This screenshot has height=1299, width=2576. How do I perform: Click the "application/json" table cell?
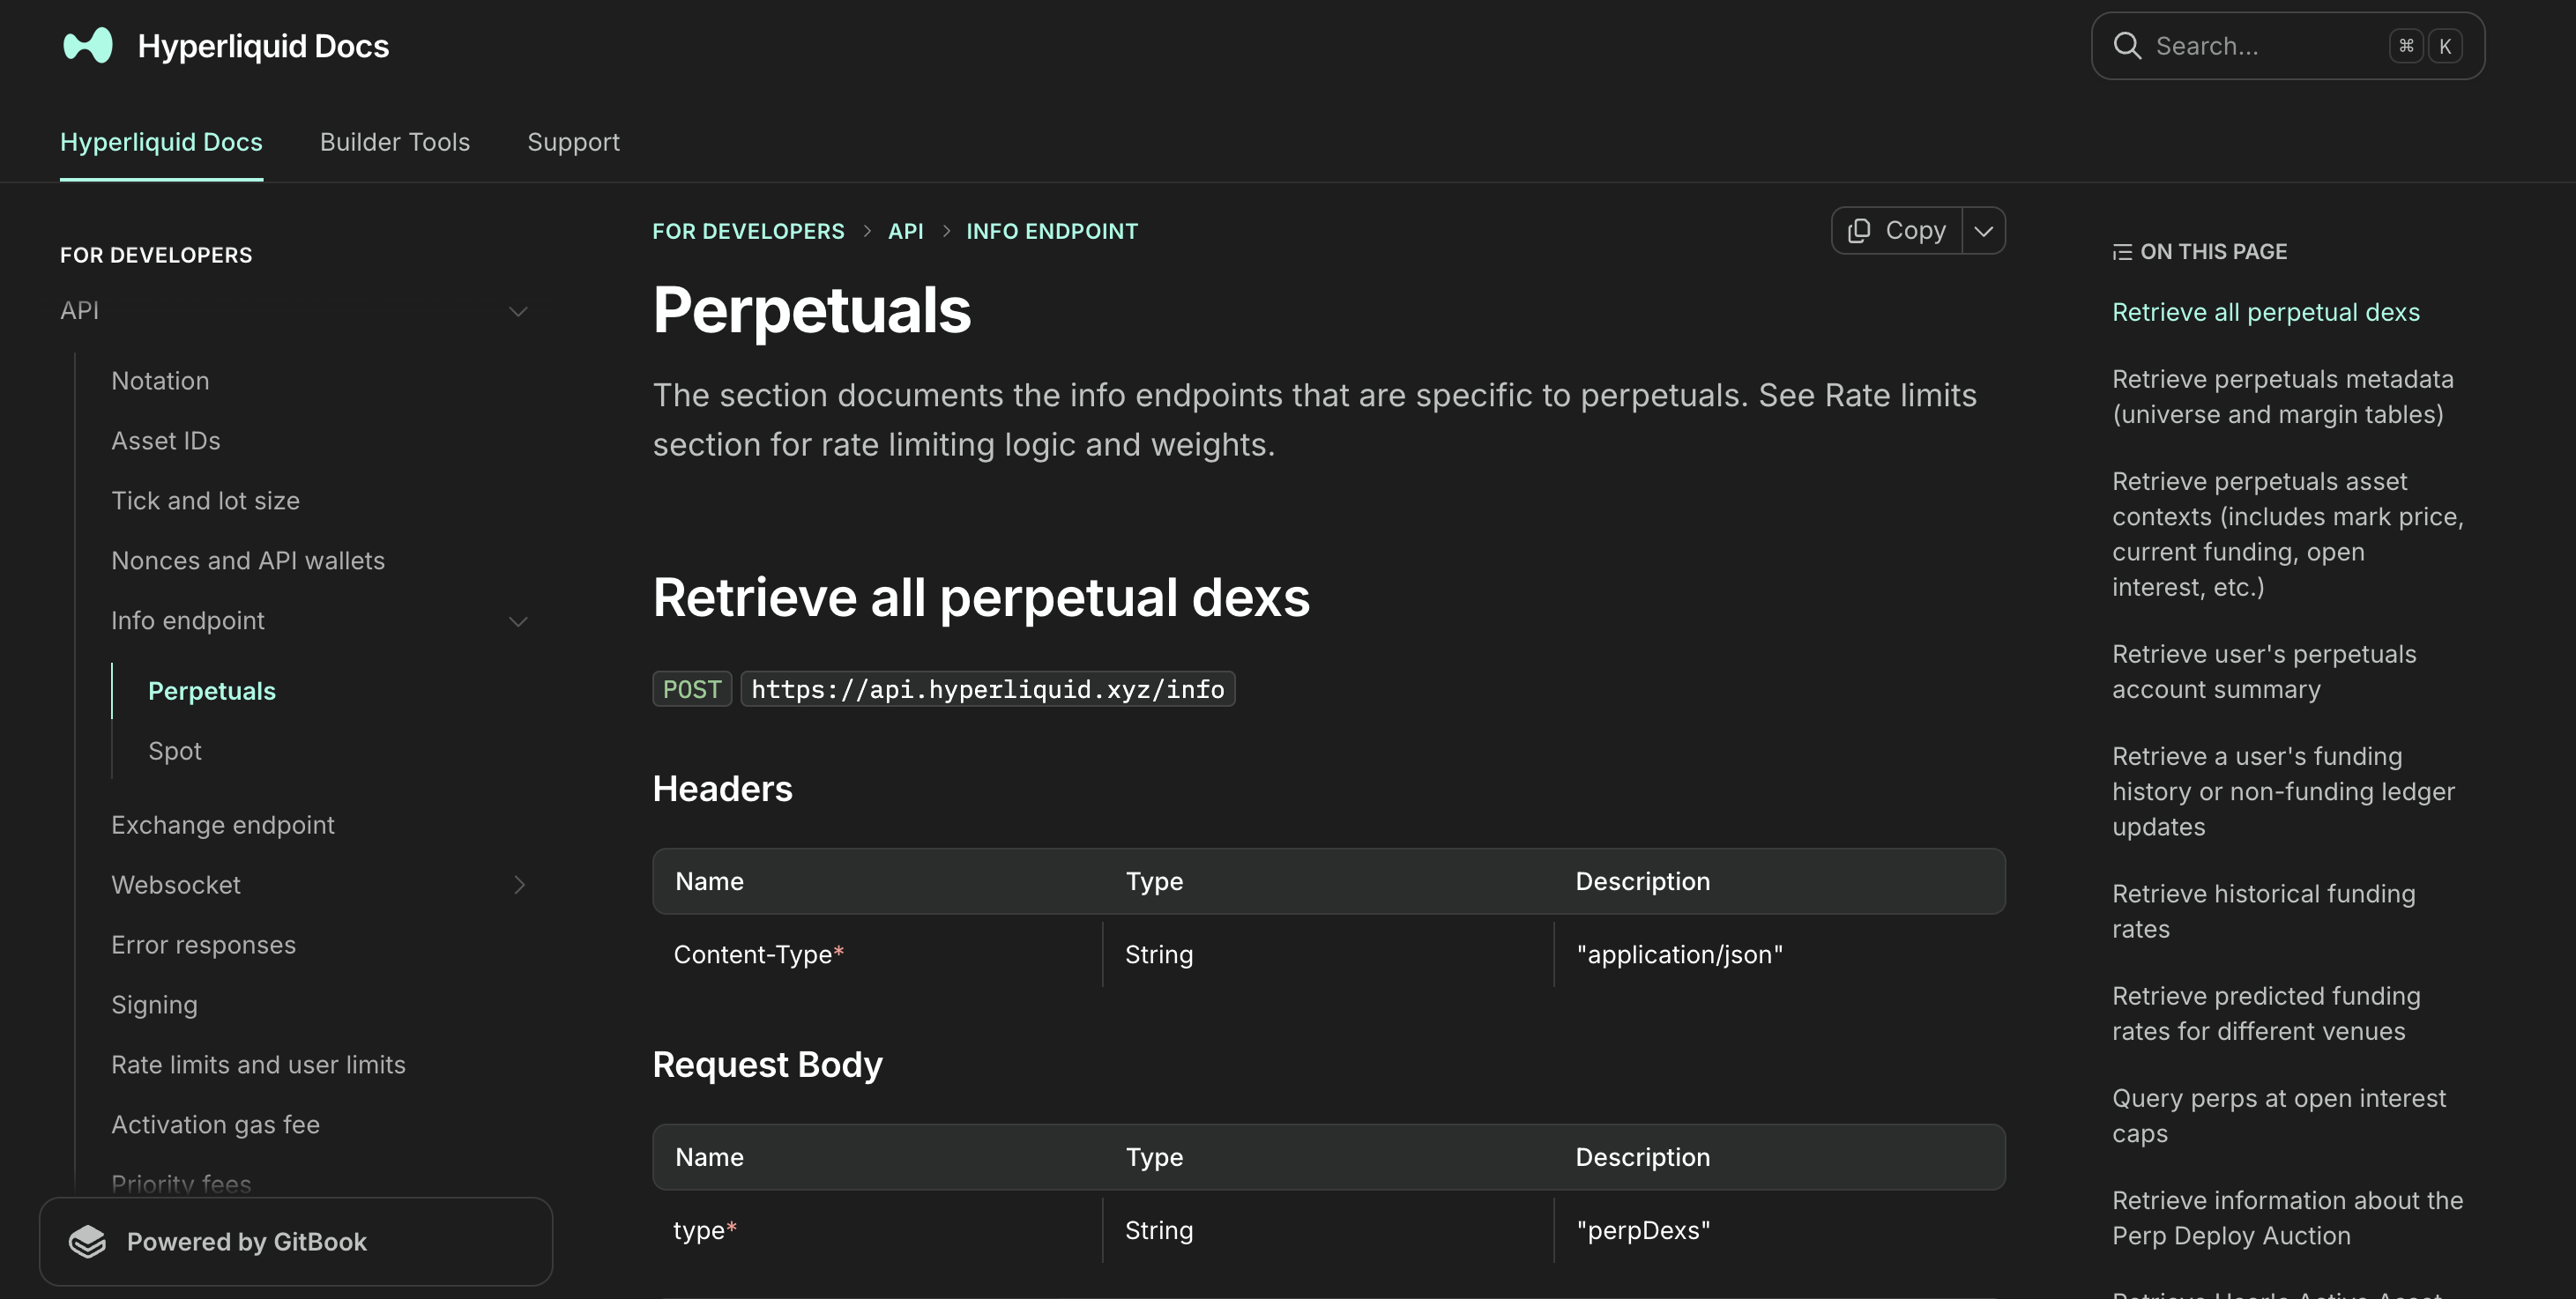1780,955
